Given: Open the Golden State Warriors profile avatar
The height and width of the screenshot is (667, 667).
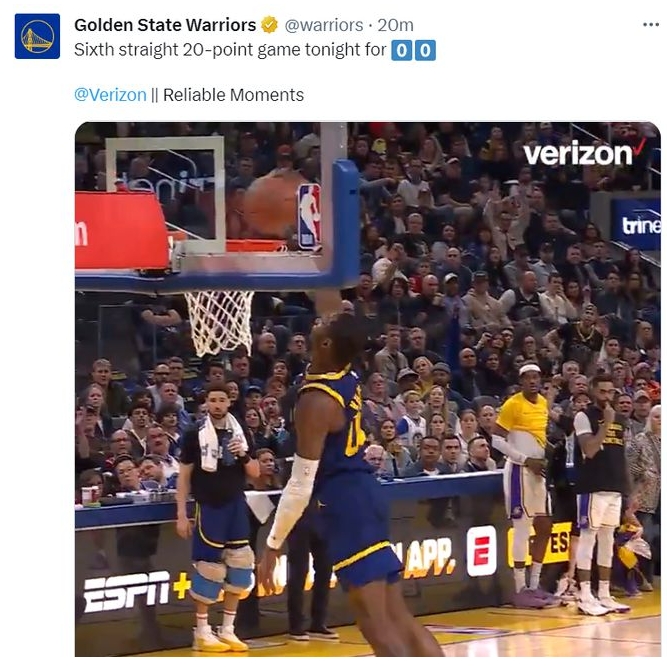Looking at the screenshot, I should tap(37, 36).
